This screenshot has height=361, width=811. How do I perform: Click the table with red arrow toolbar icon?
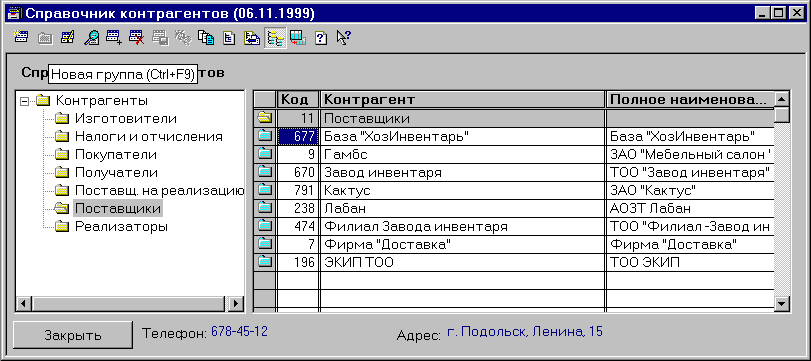[298, 38]
